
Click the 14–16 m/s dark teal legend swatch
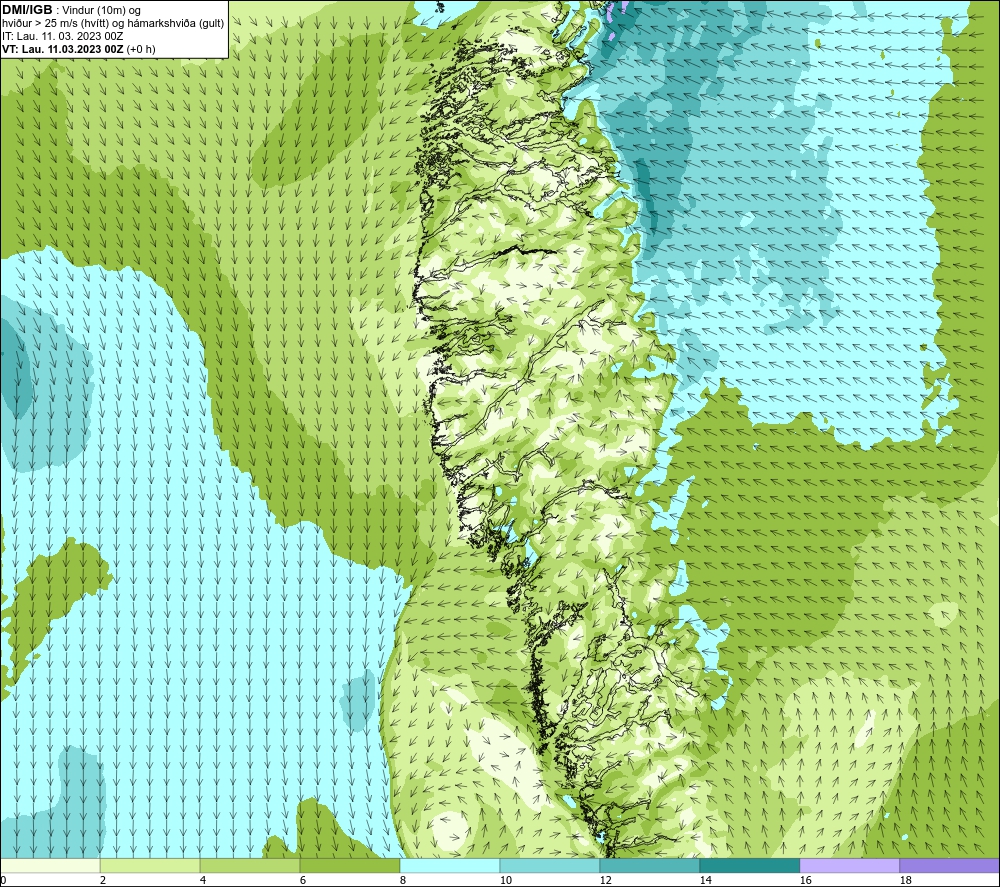[749, 865]
